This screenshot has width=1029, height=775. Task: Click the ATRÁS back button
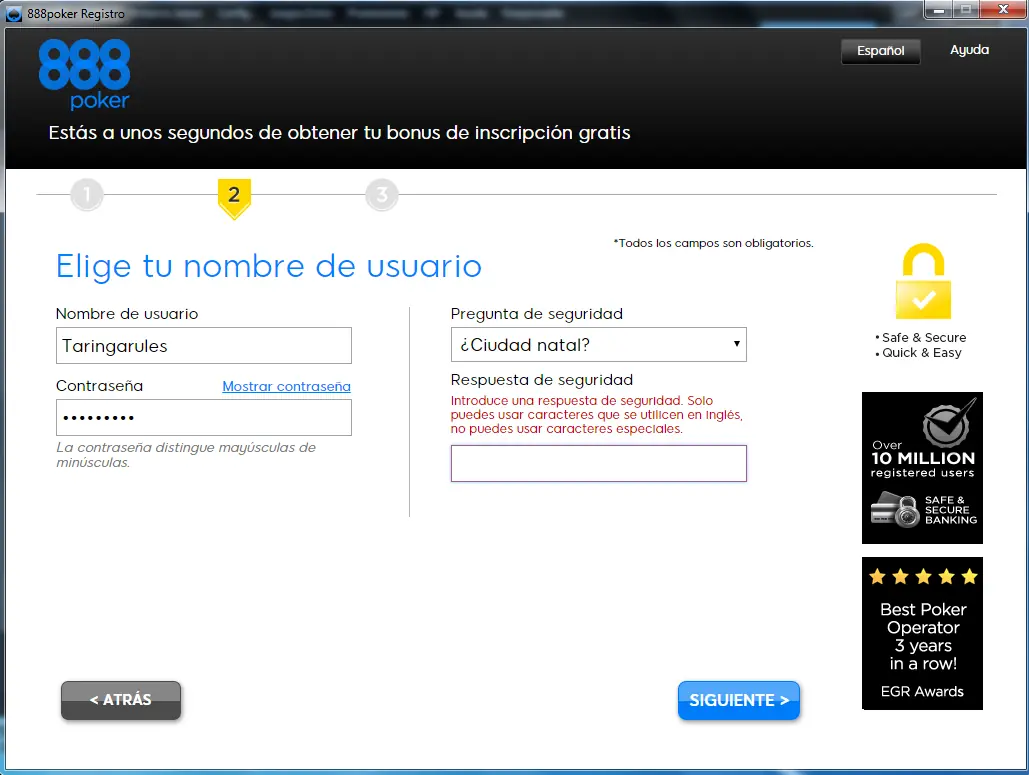coord(121,700)
